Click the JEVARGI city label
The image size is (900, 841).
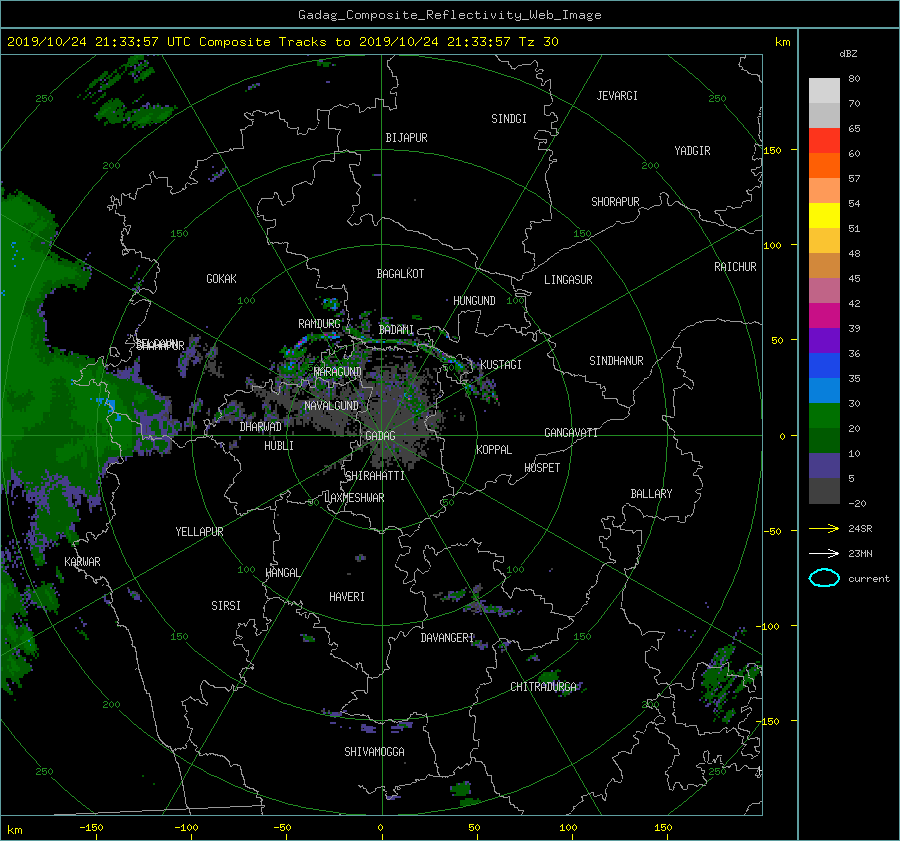click(x=617, y=96)
